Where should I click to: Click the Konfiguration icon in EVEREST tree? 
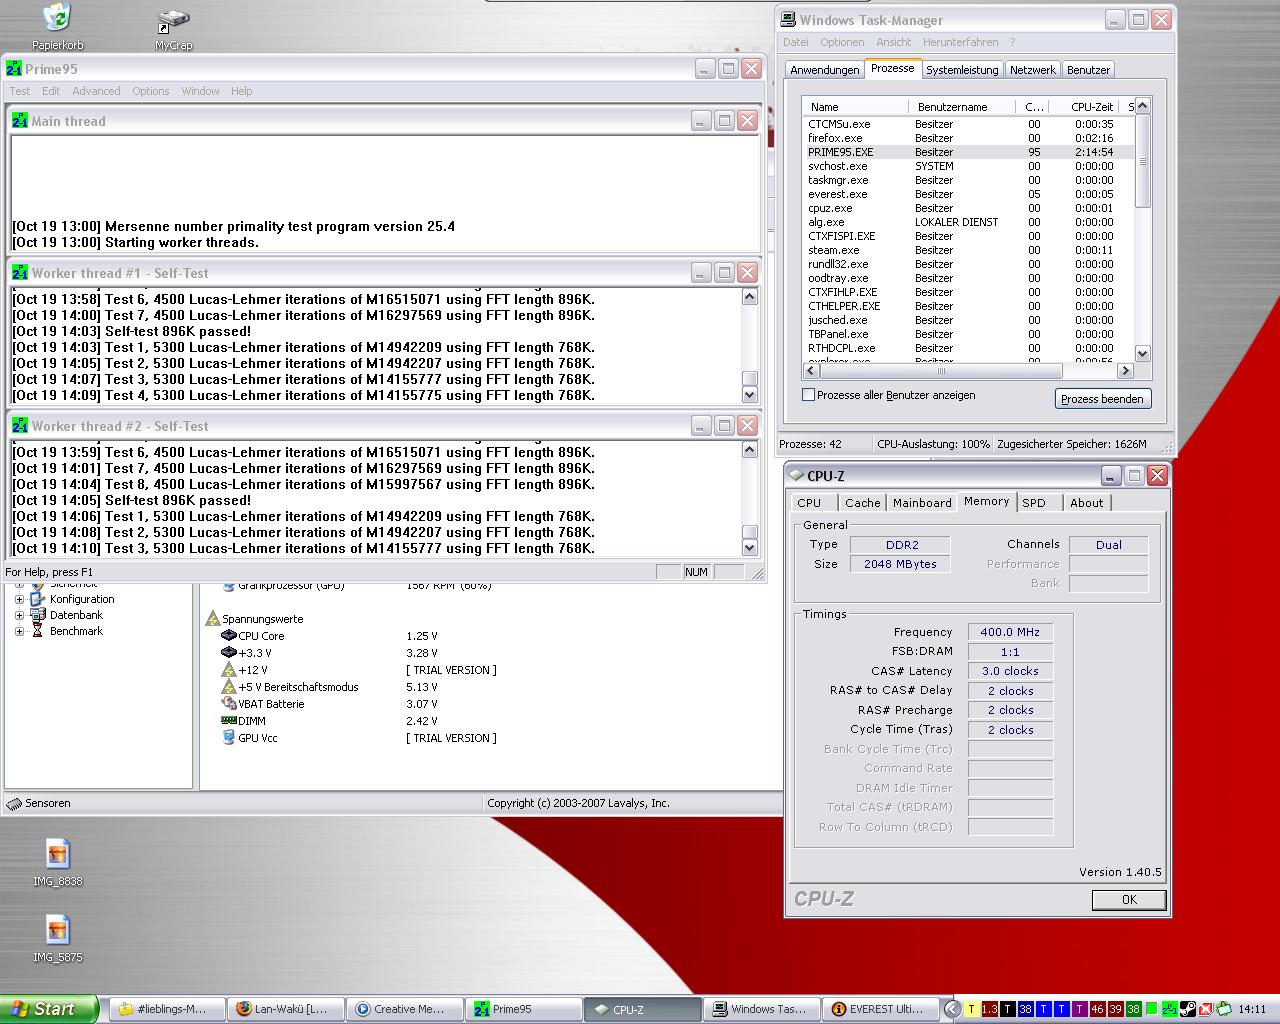38,599
